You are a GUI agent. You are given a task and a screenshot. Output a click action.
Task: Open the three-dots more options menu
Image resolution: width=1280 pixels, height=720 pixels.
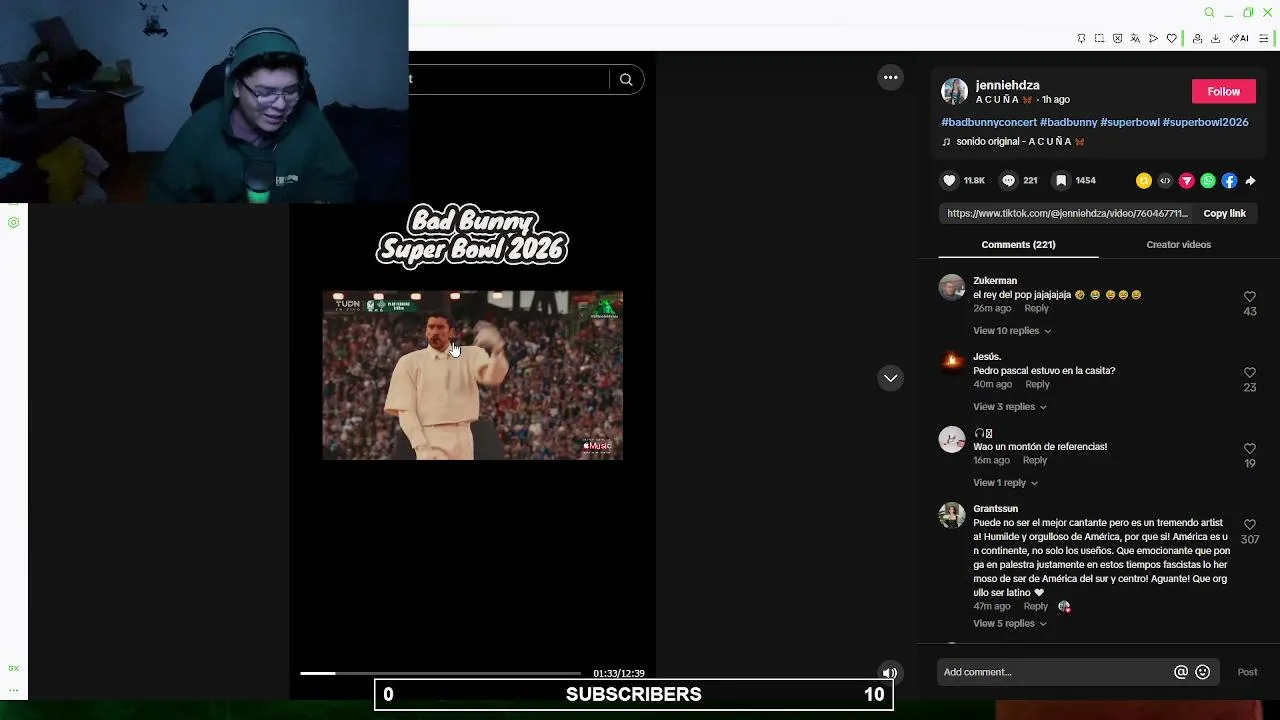click(x=890, y=78)
